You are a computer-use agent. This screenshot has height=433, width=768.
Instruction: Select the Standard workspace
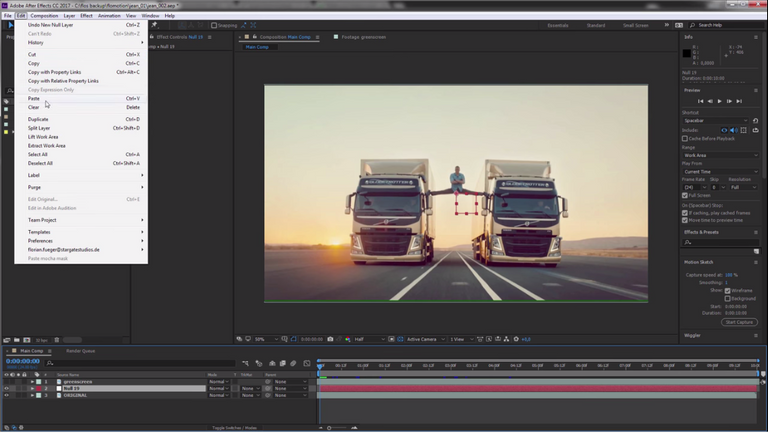tap(596, 25)
